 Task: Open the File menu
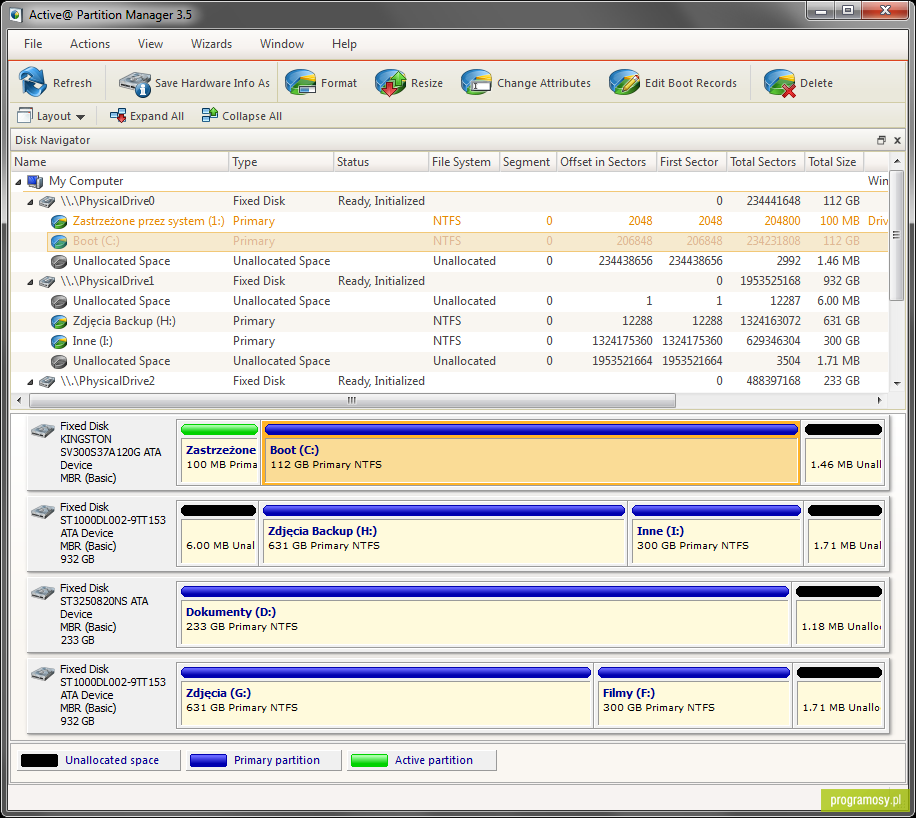(33, 44)
